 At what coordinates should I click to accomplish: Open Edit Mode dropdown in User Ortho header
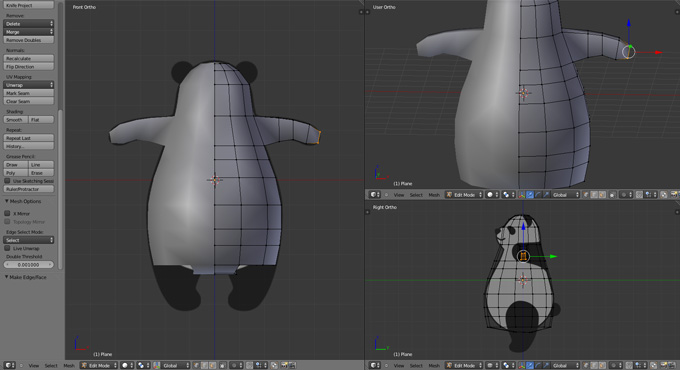464,195
